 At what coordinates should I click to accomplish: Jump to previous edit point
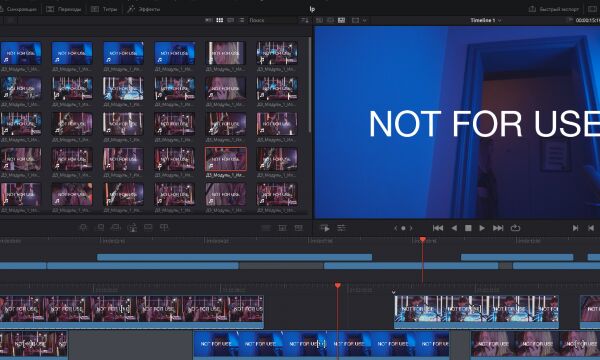[x=591, y=228]
